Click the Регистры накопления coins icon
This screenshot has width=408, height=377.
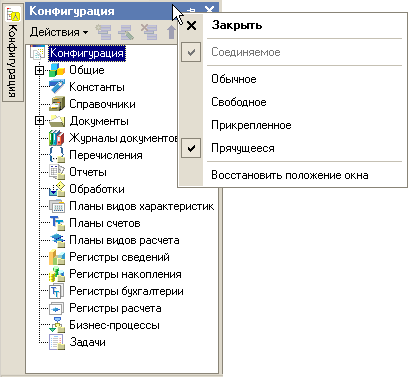57,274
